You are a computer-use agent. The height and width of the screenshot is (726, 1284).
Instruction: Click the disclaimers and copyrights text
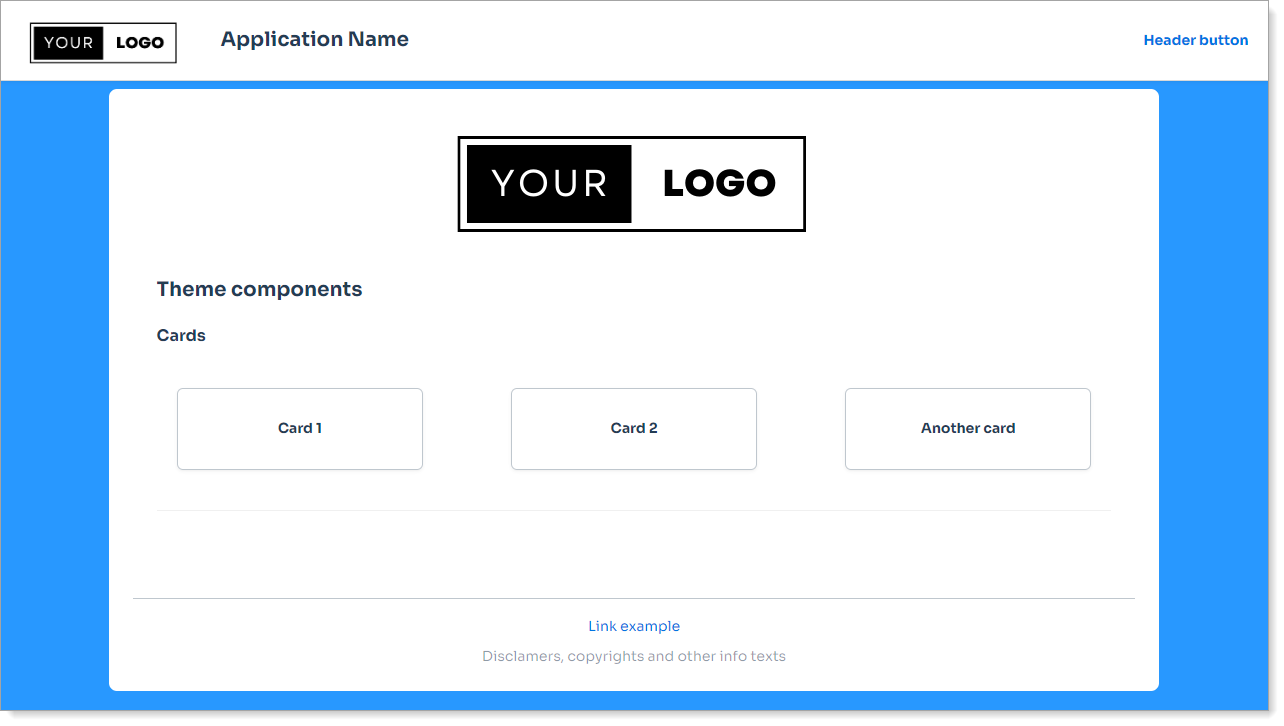click(634, 656)
